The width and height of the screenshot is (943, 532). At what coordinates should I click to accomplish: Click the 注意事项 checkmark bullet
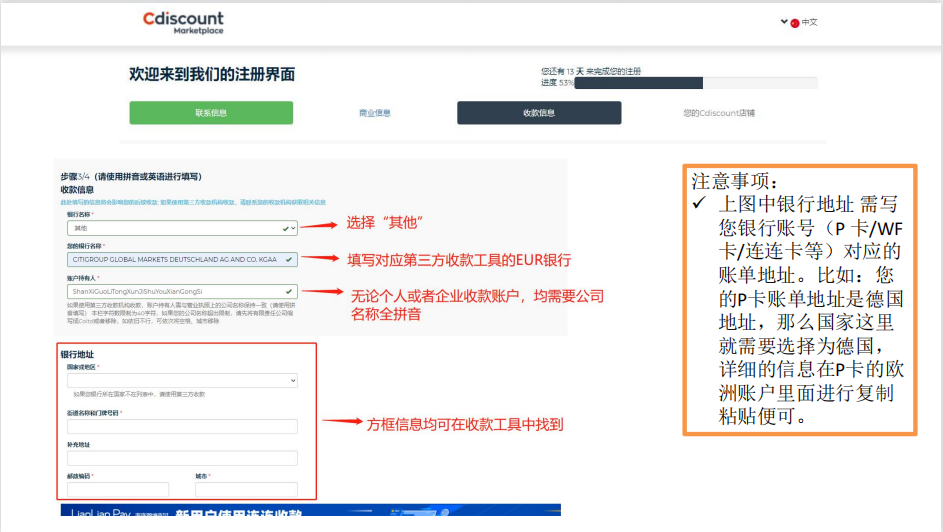700,203
